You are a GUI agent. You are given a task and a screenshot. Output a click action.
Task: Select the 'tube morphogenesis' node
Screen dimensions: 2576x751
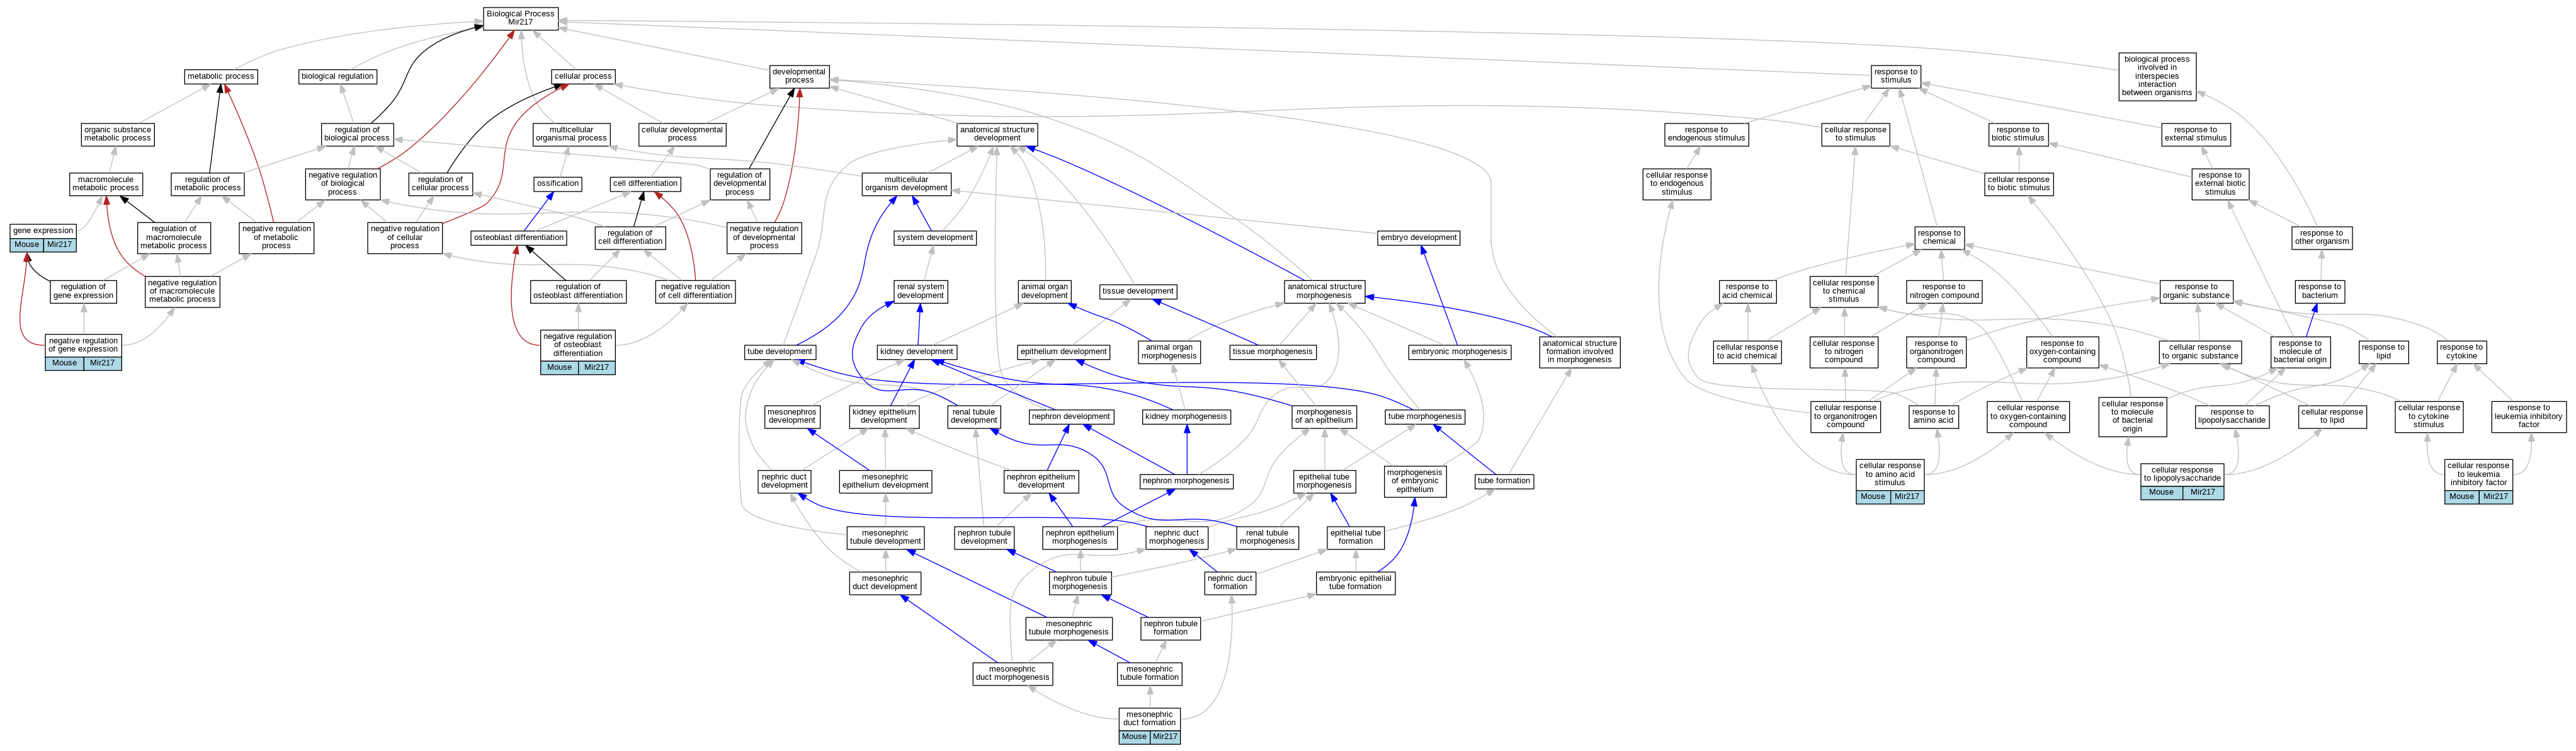1425,417
